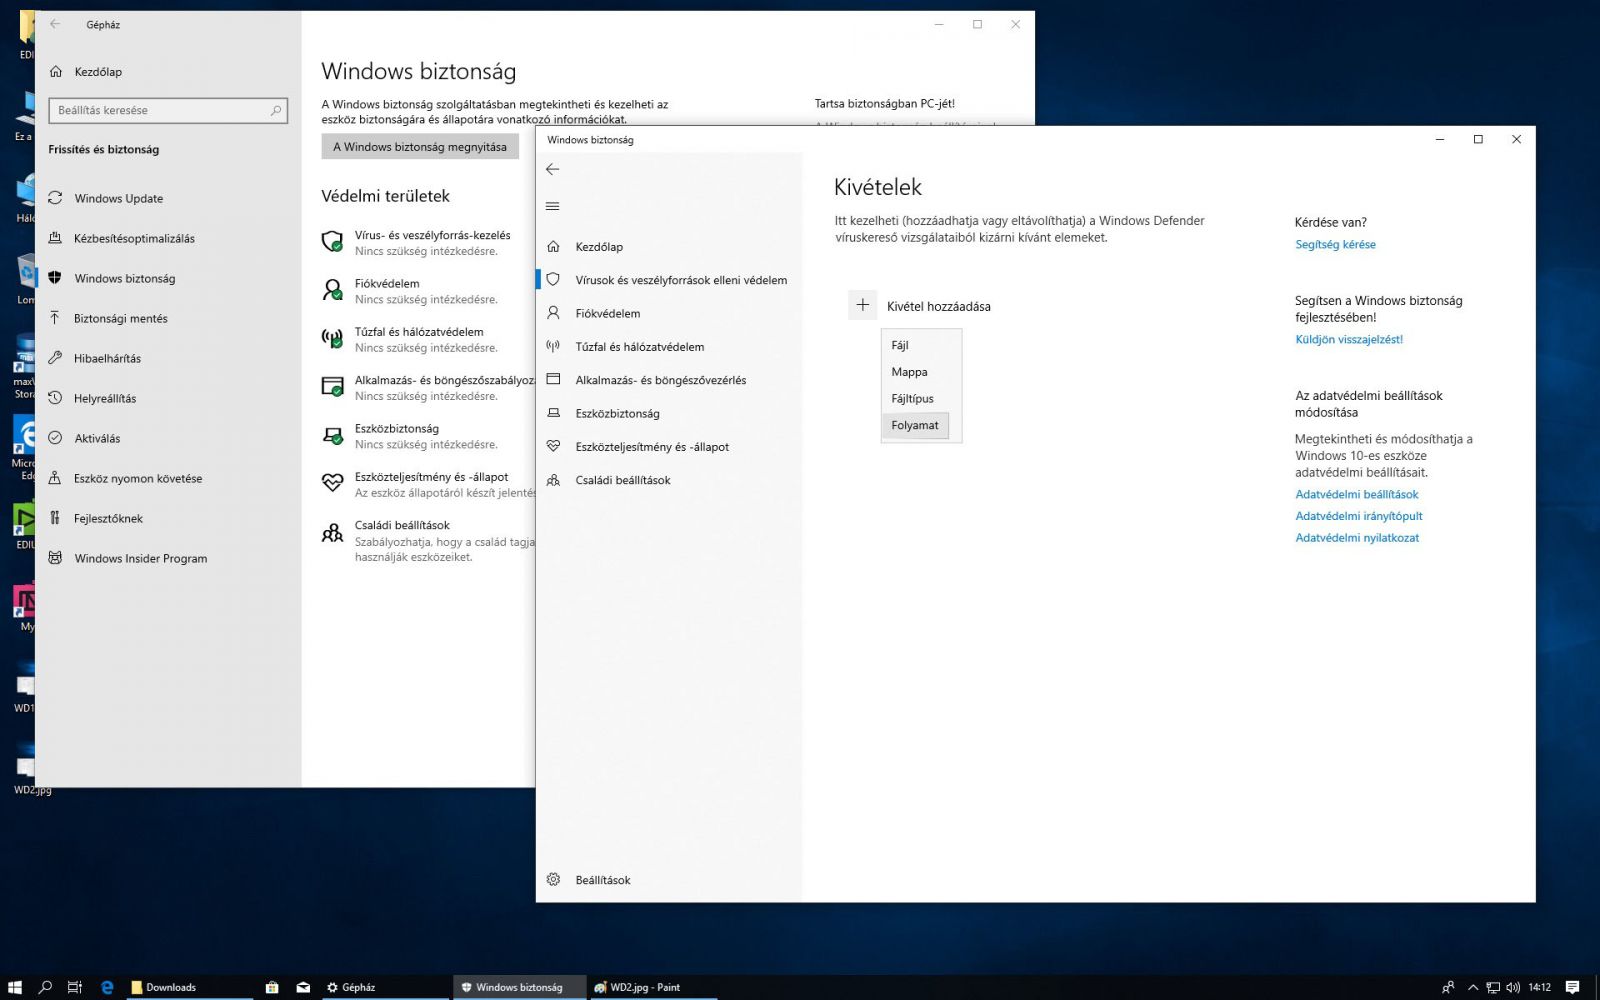This screenshot has height=1000, width=1600.
Task: Click the heart icon for Eszközteljesítmény és -állapot
Action: click(x=553, y=447)
